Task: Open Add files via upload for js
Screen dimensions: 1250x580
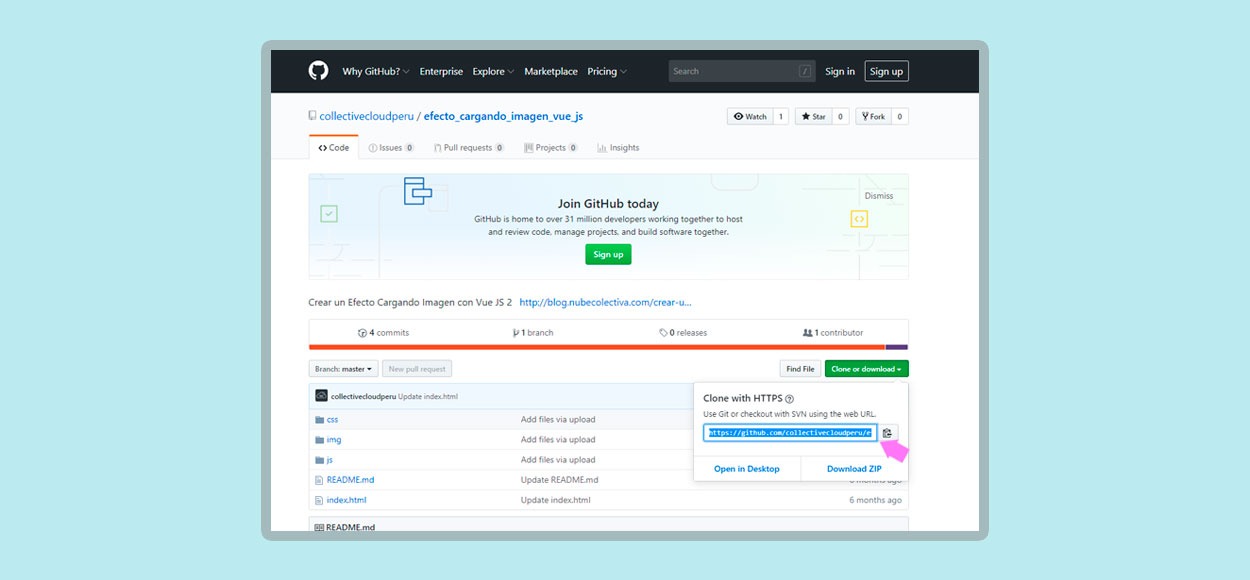Action: pos(558,460)
